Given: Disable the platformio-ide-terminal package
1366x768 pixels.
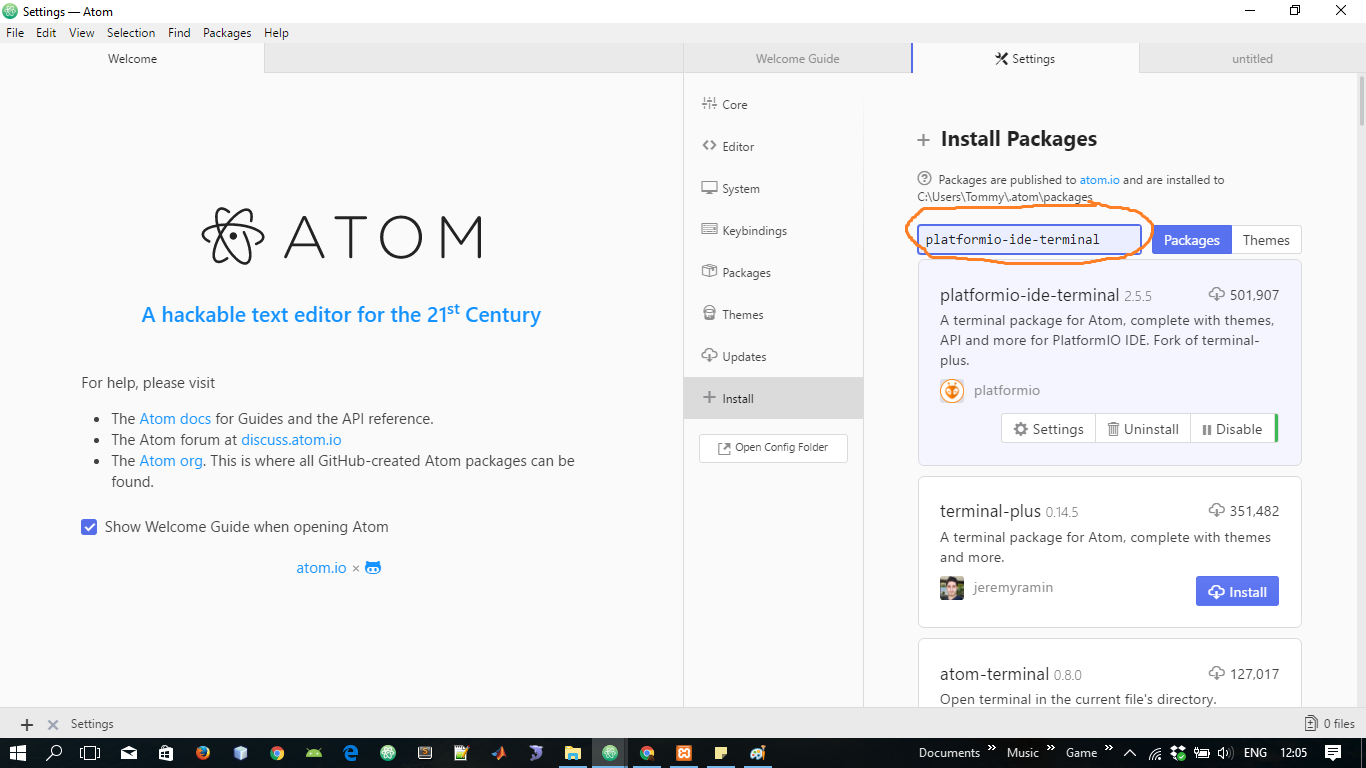Looking at the screenshot, I should (x=1232, y=428).
